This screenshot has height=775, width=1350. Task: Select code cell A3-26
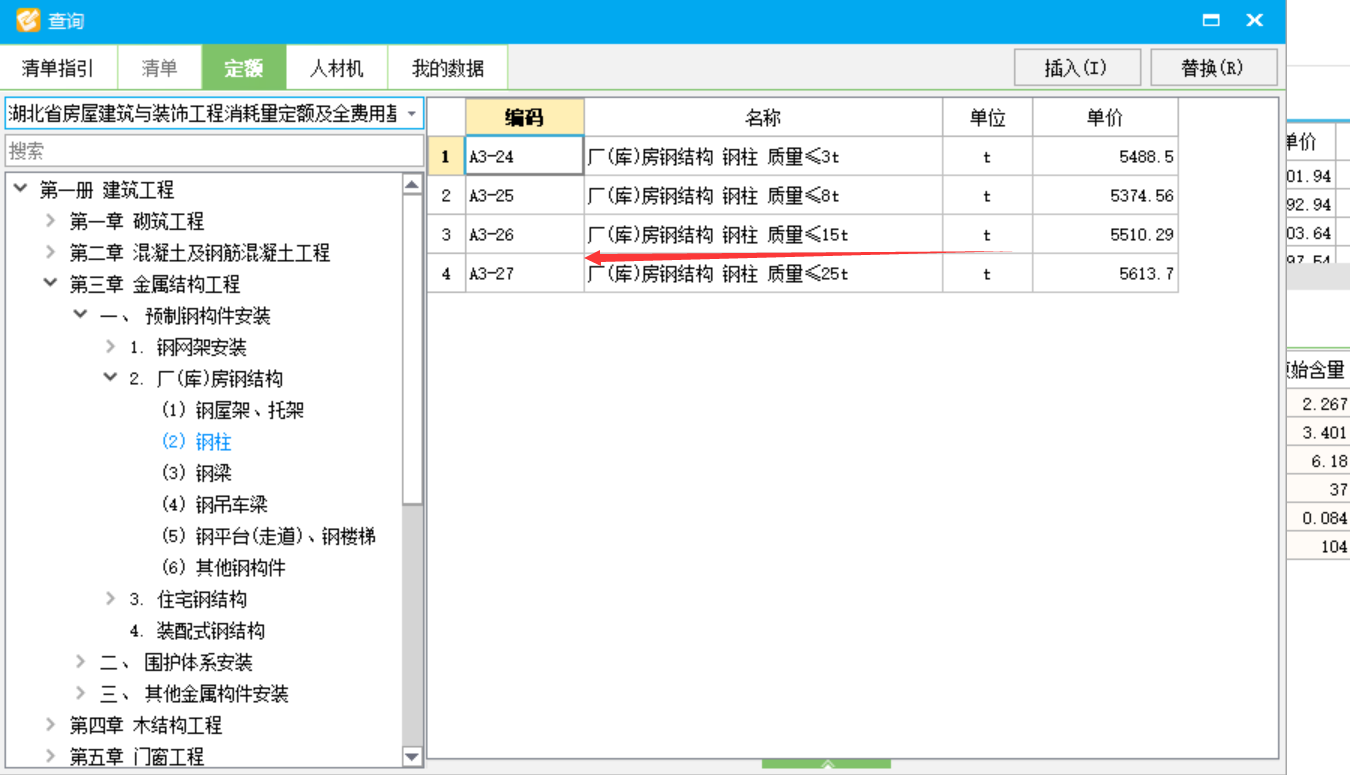(x=524, y=234)
